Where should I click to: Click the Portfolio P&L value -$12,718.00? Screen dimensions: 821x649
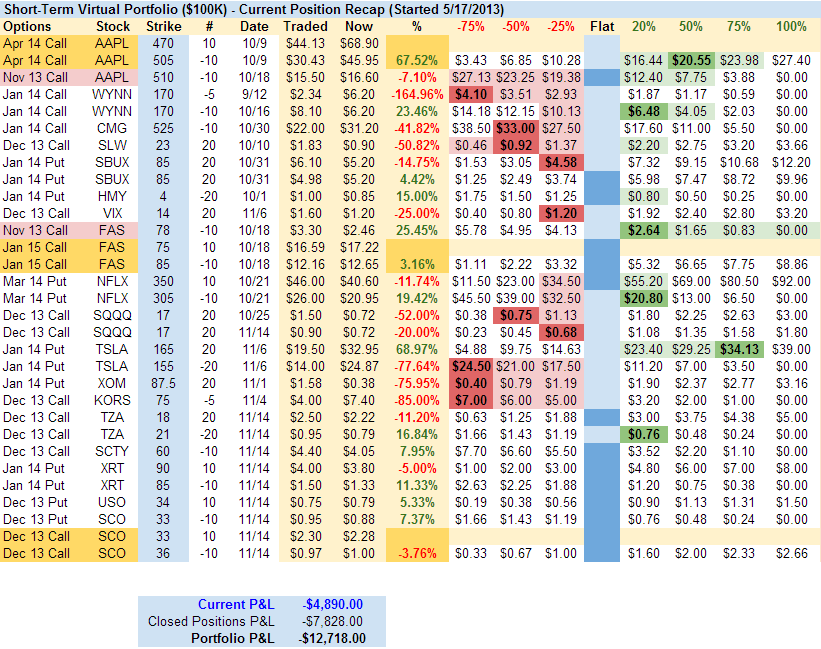332,638
